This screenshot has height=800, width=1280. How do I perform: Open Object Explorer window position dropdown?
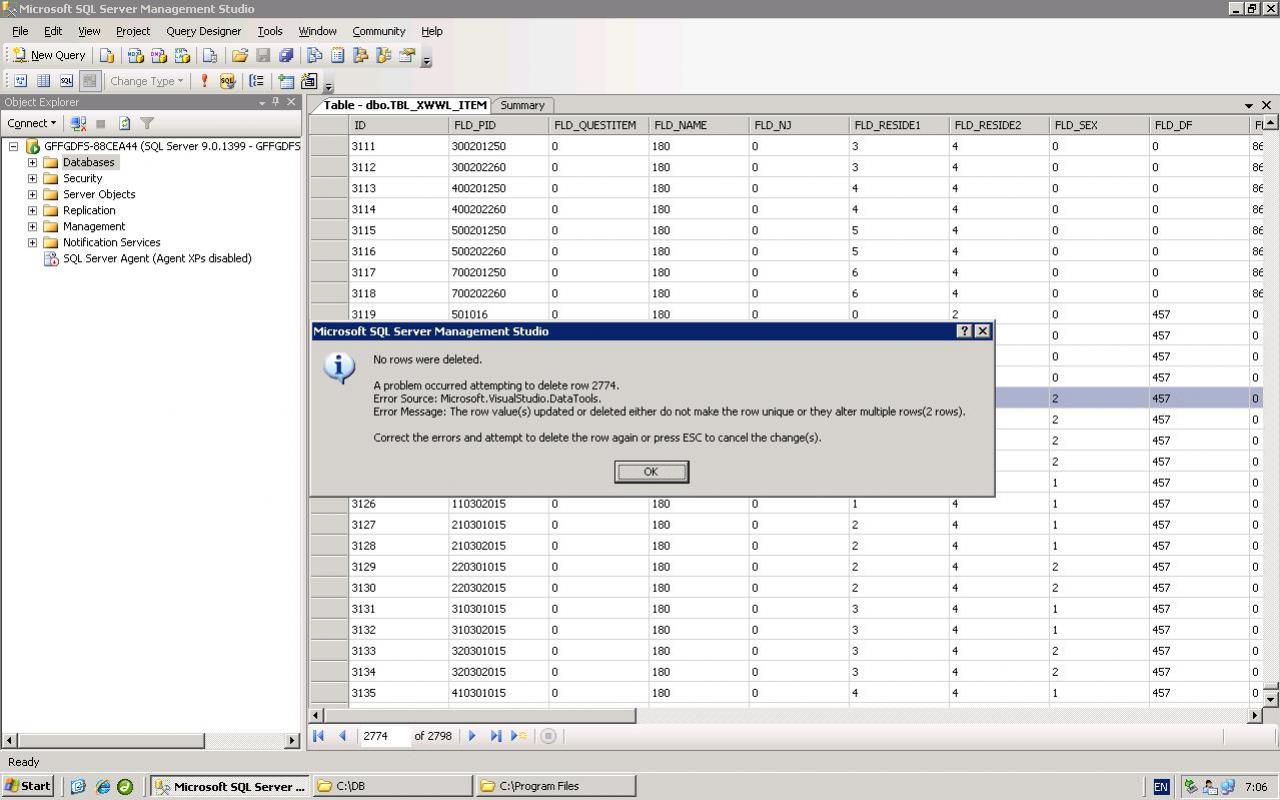click(x=263, y=102)
